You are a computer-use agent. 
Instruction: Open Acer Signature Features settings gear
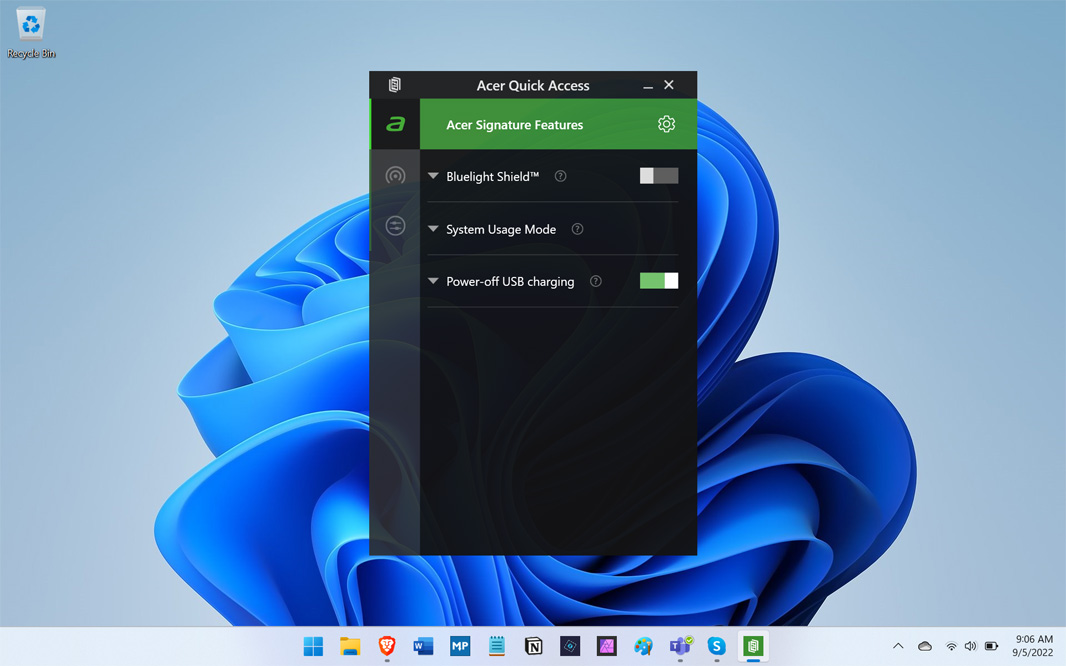click(666, 124)
